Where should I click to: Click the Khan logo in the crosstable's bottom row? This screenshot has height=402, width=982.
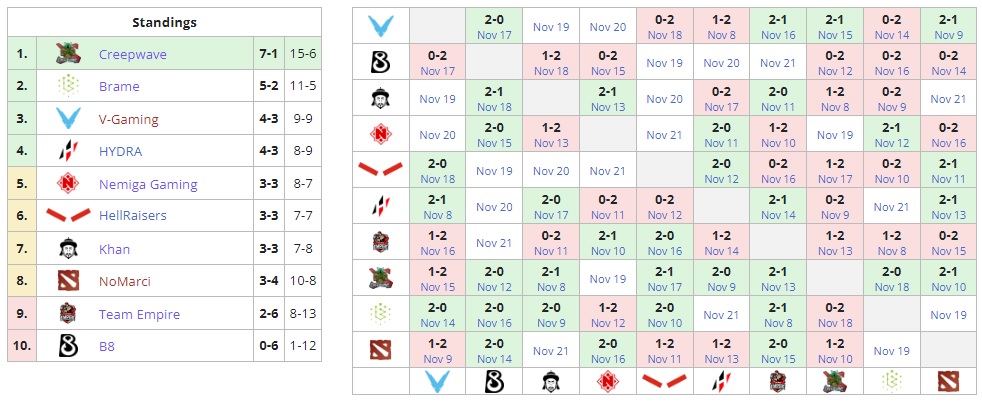(x=551, y=381)
